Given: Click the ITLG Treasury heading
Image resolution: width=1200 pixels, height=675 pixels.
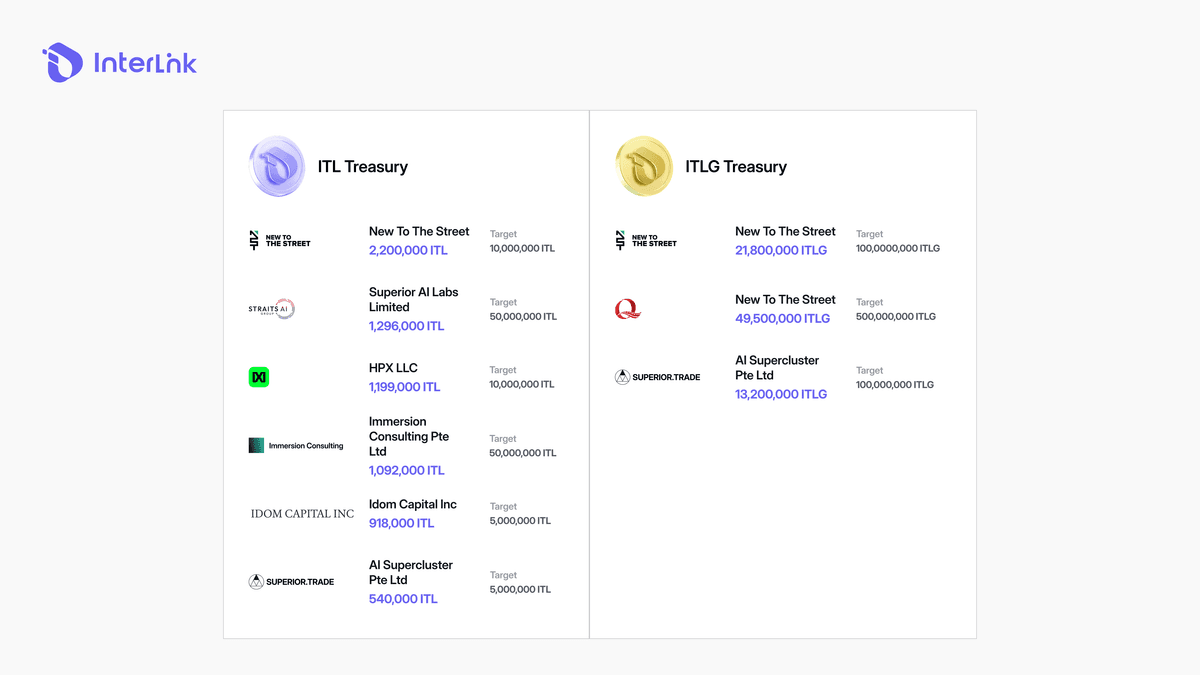Looking at the screenshot, I should tap(736, 167).
